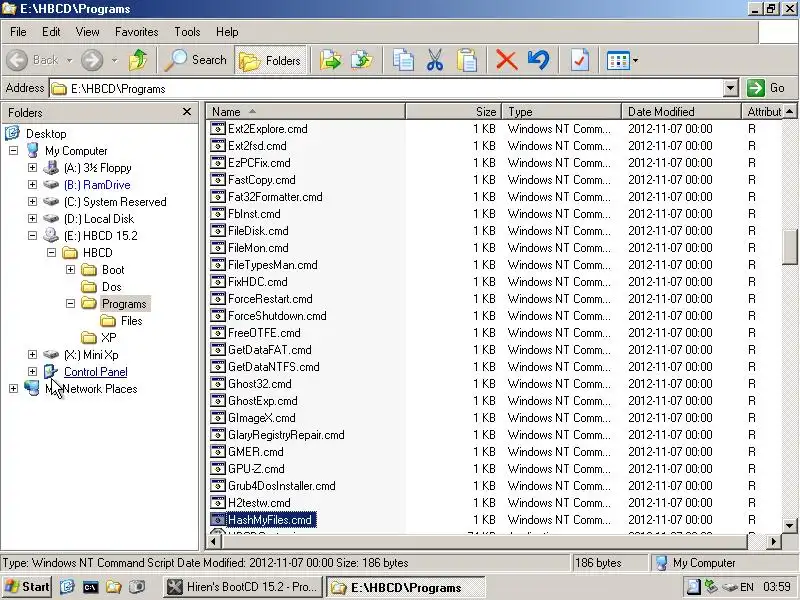Click the vertical scrollbar down arrow

(x=789, y=525)
